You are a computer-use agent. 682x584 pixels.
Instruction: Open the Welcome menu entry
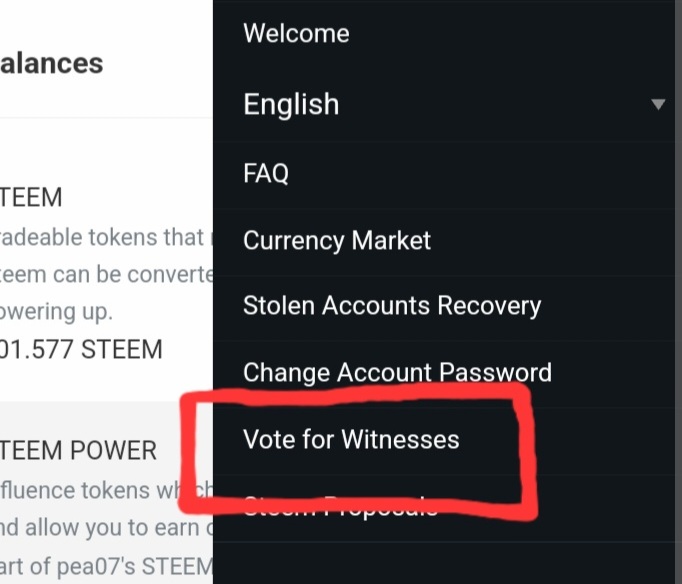296,33
